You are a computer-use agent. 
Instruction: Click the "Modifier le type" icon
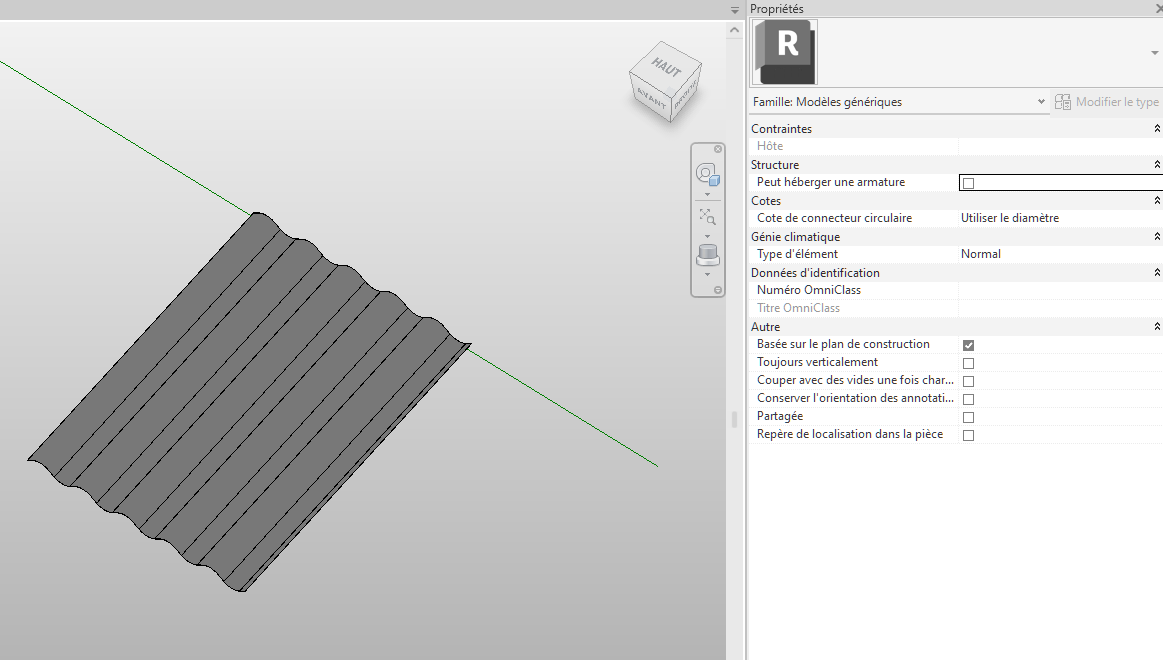[x=1062, y=101]
